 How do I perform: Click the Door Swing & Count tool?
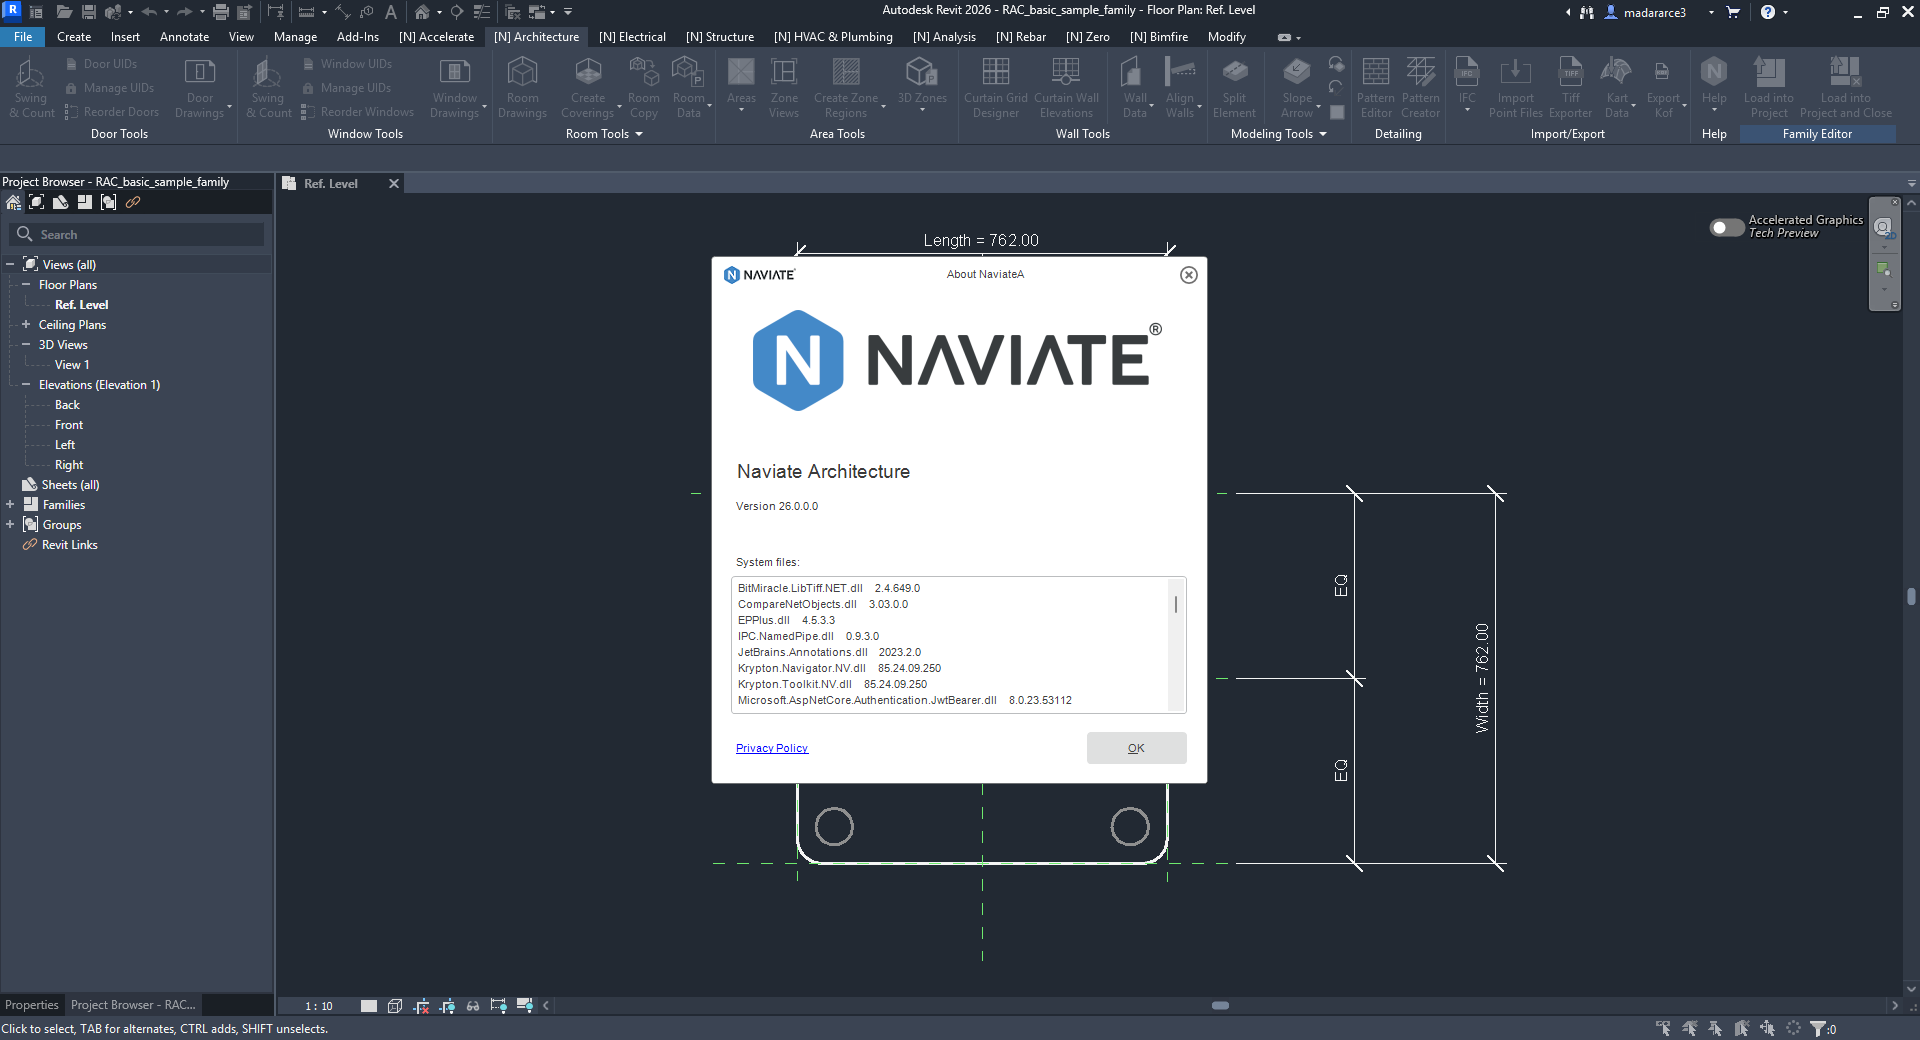point(31,88)
